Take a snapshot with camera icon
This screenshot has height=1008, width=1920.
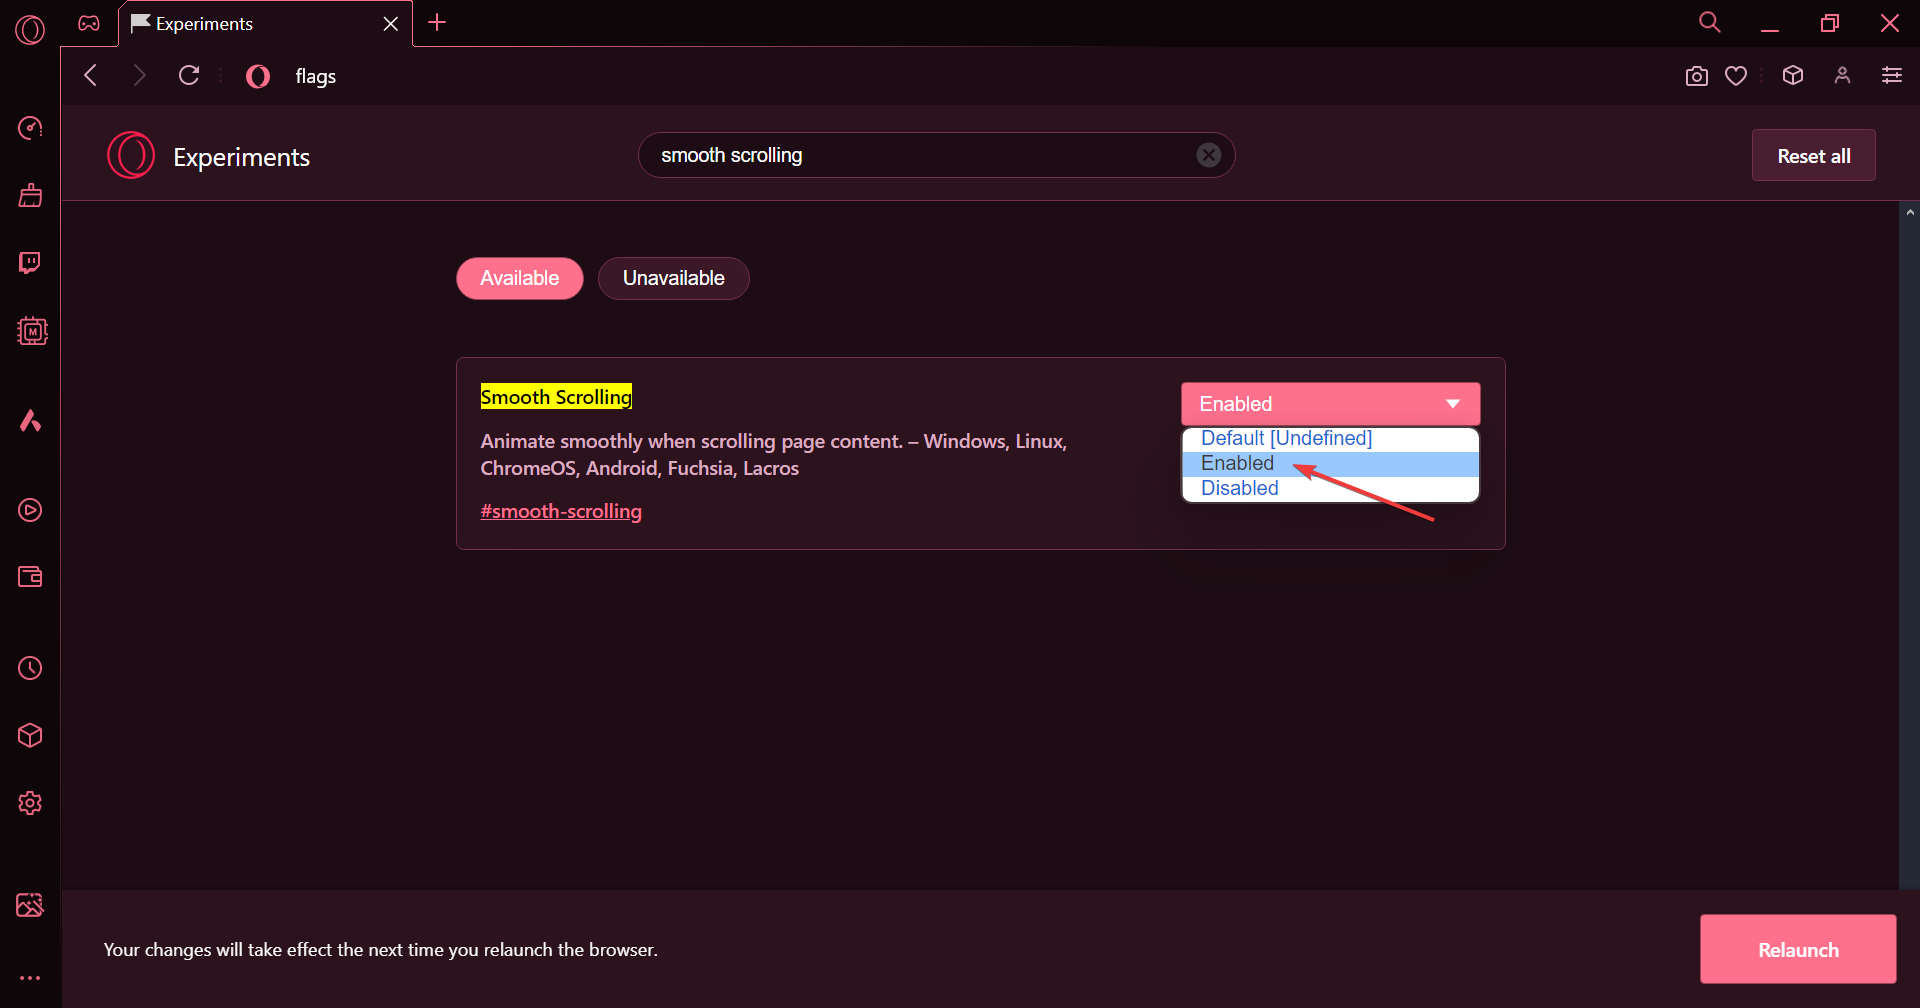coord(1696,76)
